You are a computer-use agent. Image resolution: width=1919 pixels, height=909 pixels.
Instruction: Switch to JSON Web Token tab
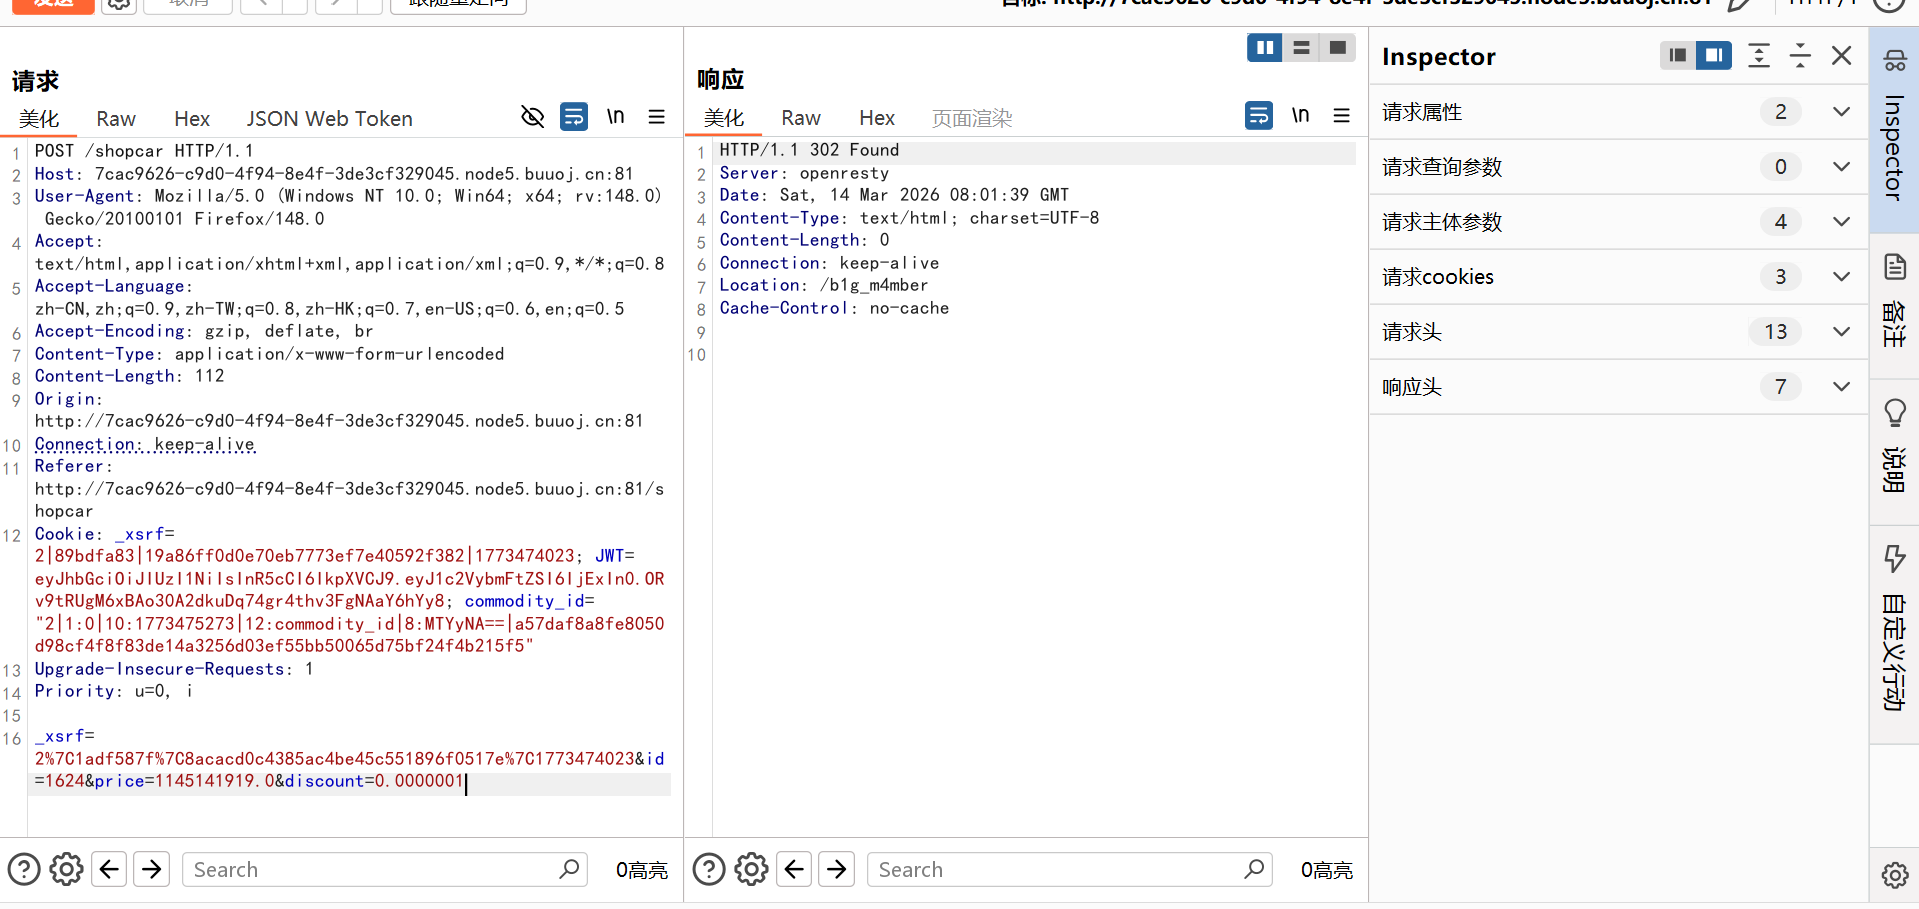coord(329,119)
